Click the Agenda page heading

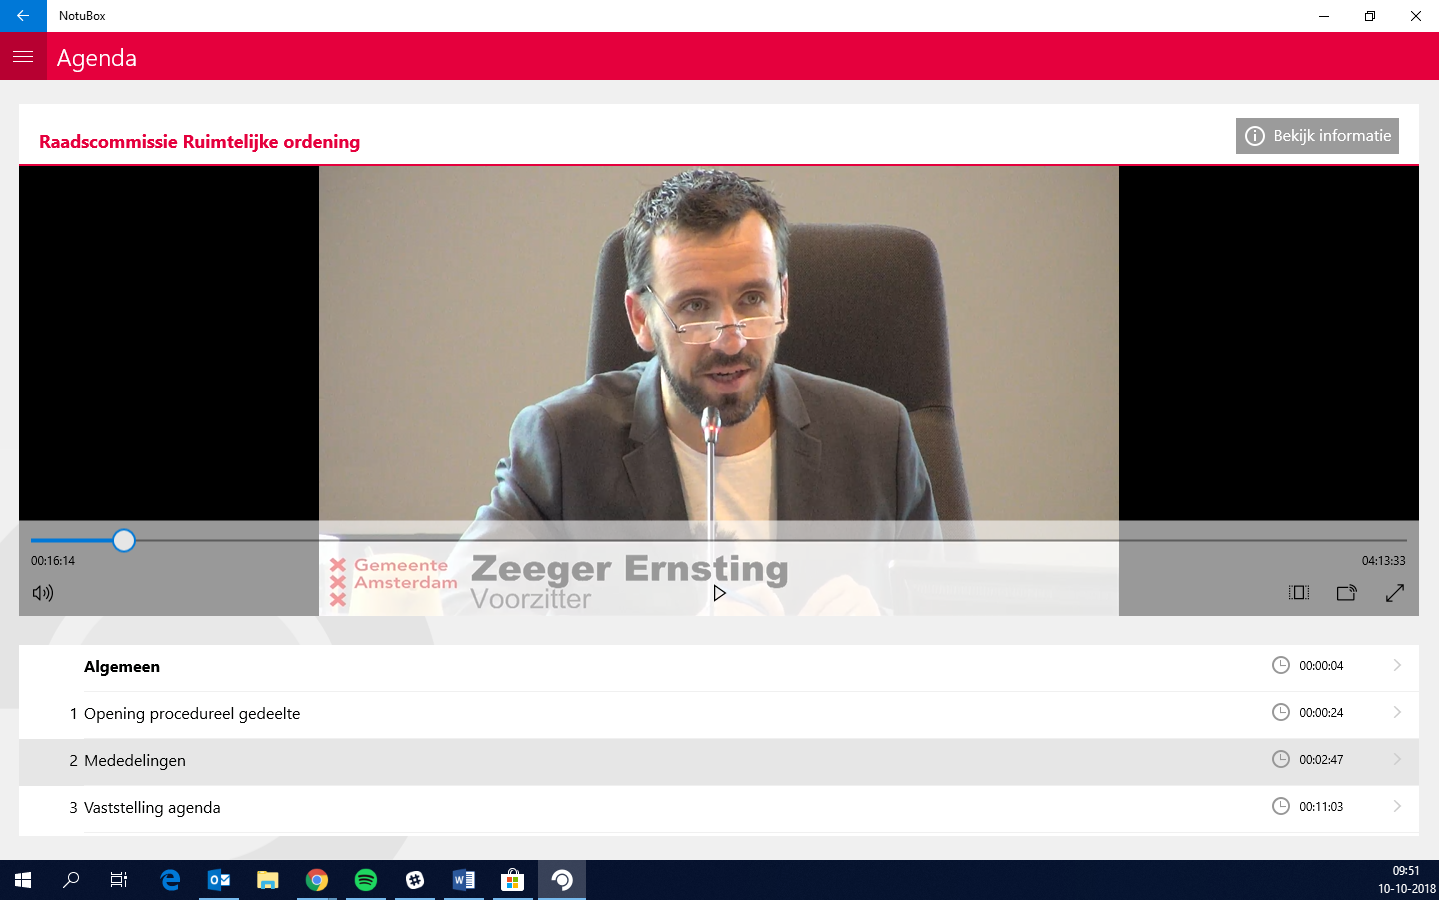97,58
